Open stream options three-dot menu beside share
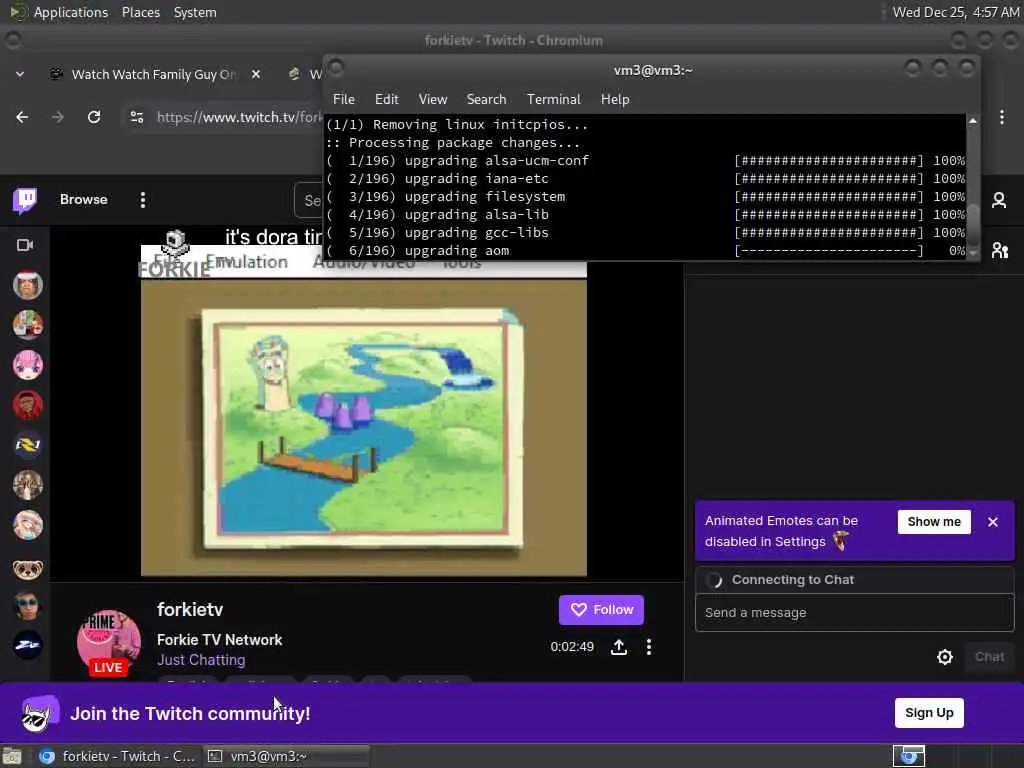1024x768 pixels. (x=648, y=647)
